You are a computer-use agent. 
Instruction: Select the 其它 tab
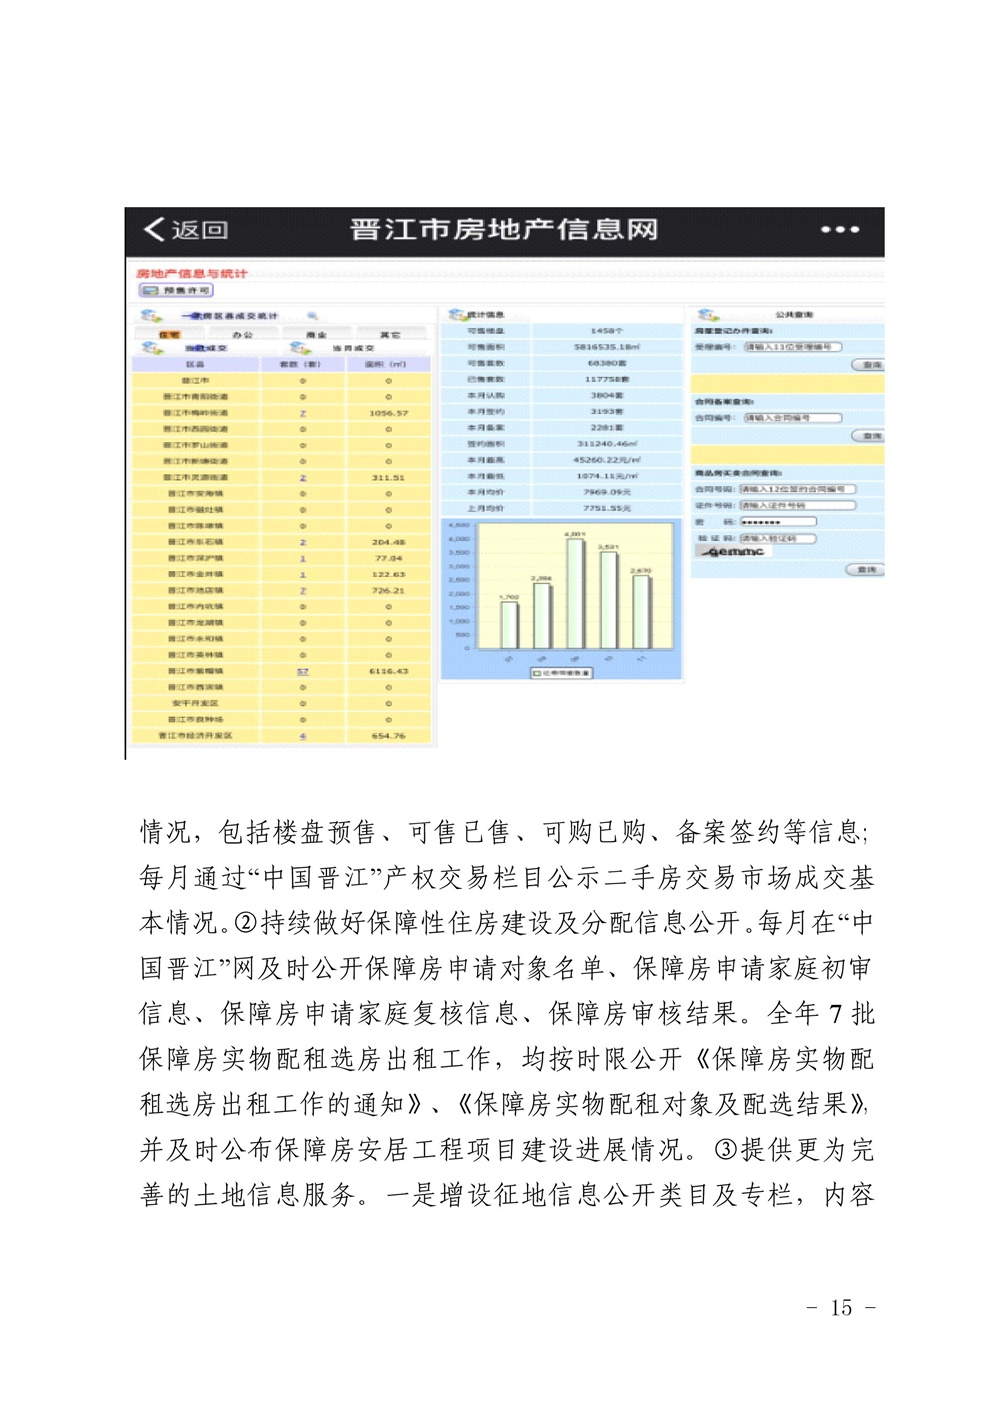390,334
